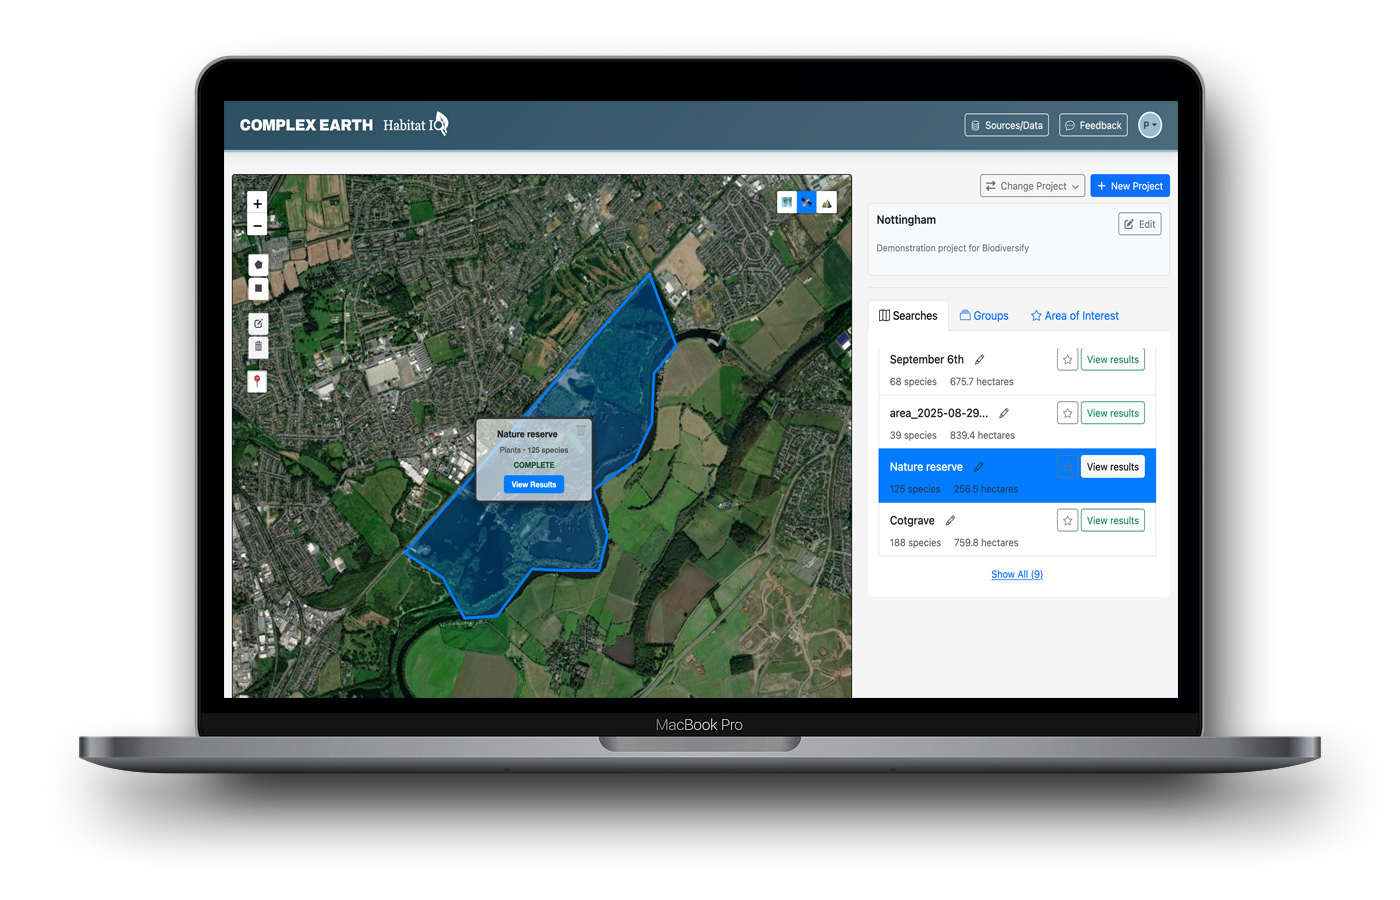Click the delete shape tool
Viewport: 1400px width, 900px height.
coord(257,346)
